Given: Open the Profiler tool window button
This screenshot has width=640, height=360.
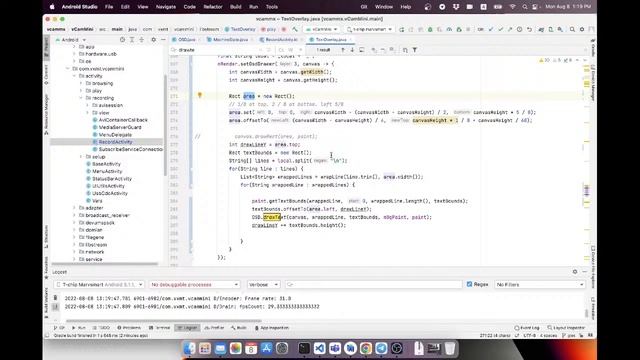Looking at the screenshot, I should 215,328.
